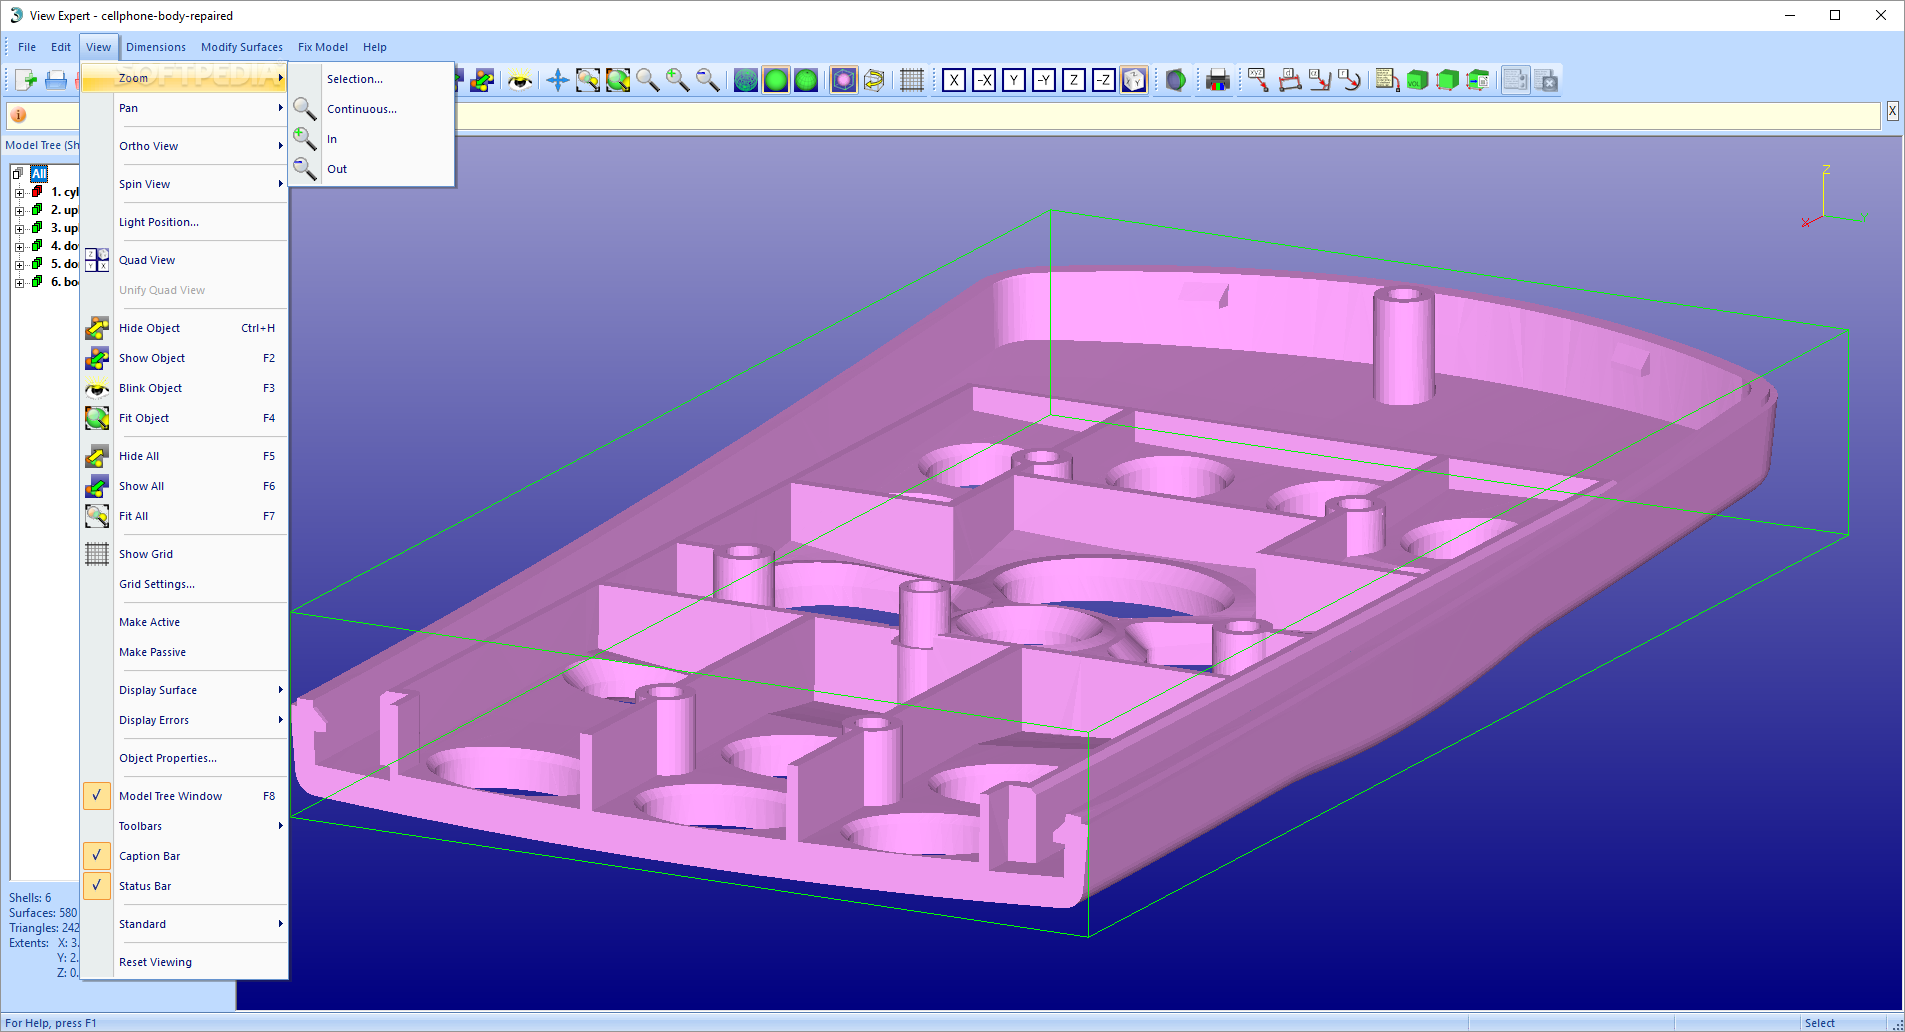Click the red part icon of '1. cyl'
Screen dimensions: 1905x1032
coord(37,191)
